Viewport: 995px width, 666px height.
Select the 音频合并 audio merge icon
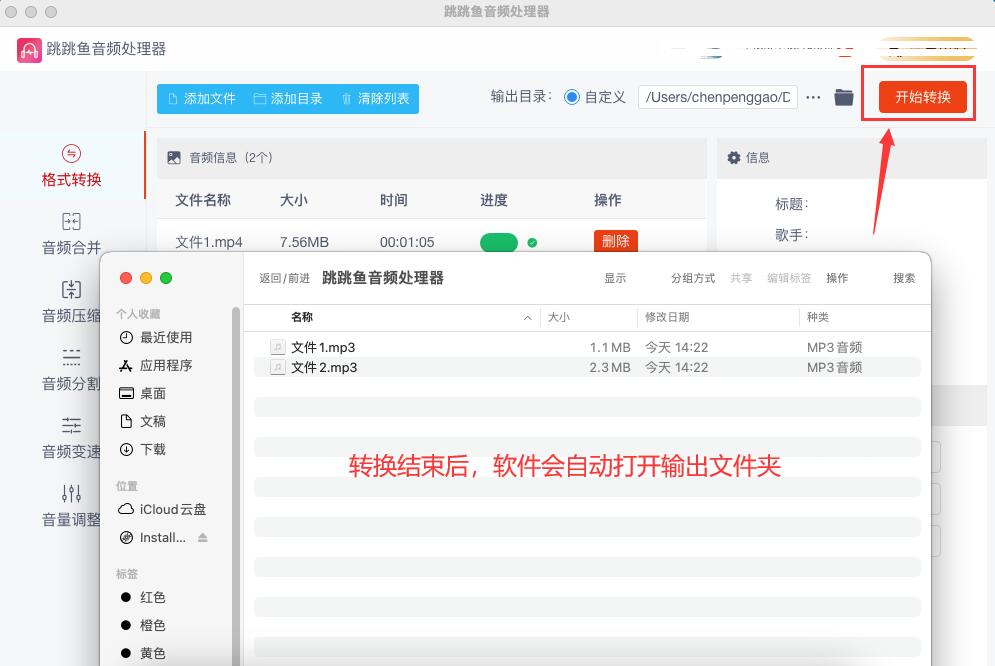71,222
